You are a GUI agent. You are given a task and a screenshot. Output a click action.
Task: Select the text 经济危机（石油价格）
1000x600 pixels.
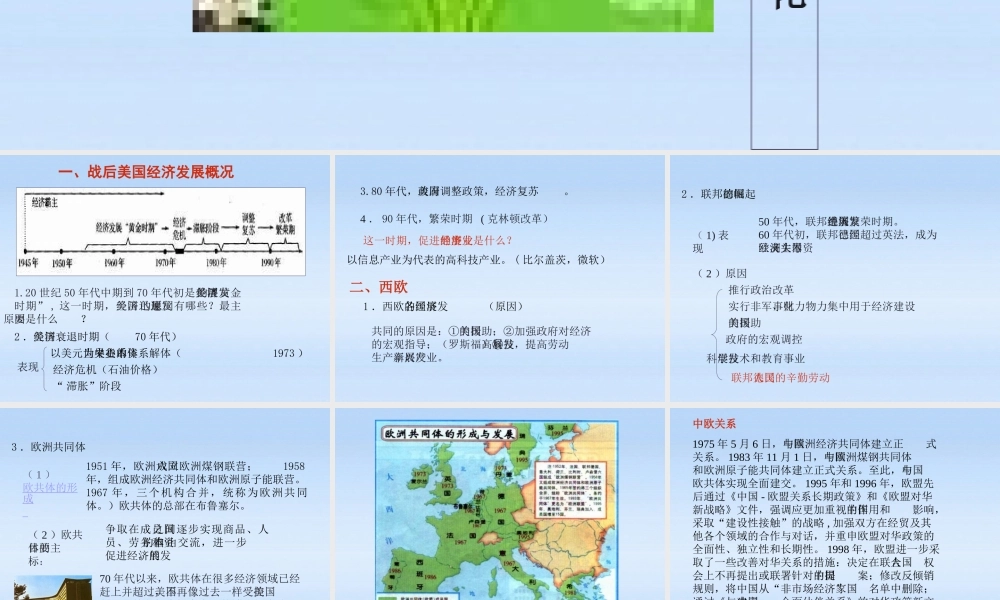tap(105, 369)
